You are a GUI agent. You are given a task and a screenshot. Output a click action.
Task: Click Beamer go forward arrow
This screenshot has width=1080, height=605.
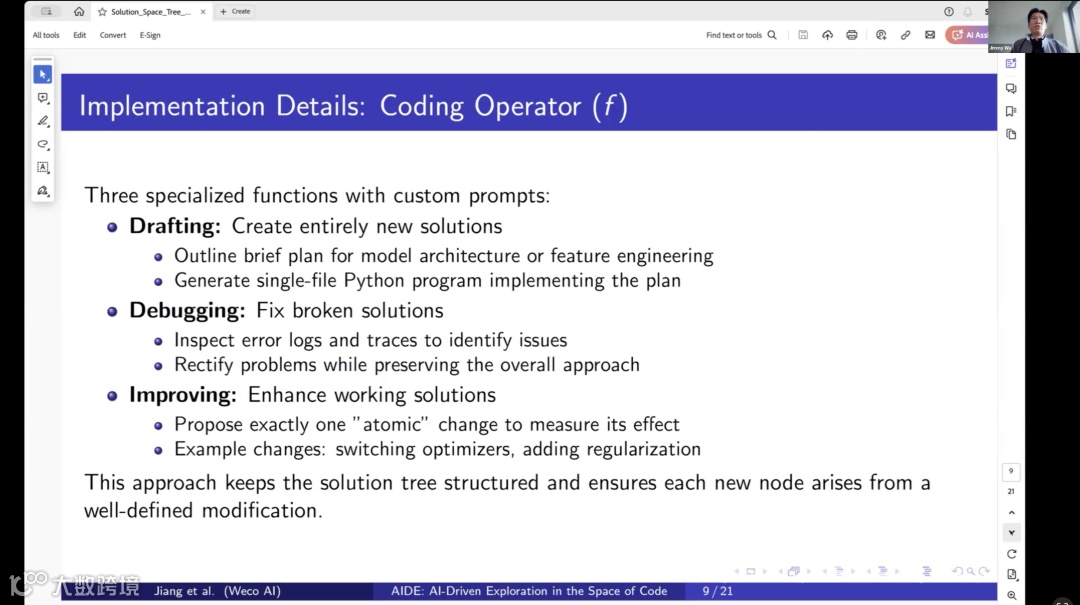point(984,571)
